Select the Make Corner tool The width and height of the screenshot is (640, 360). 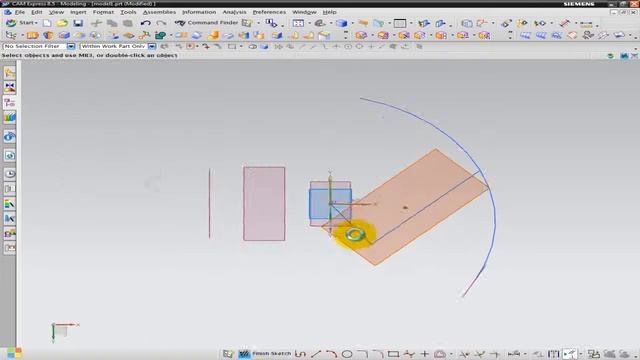click(x=495, y=354)
